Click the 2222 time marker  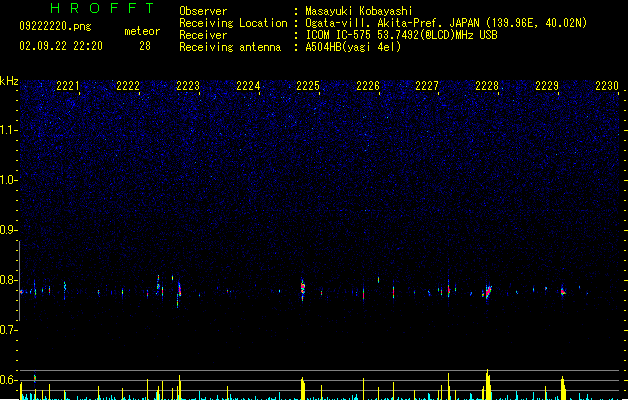coord(128,86)
